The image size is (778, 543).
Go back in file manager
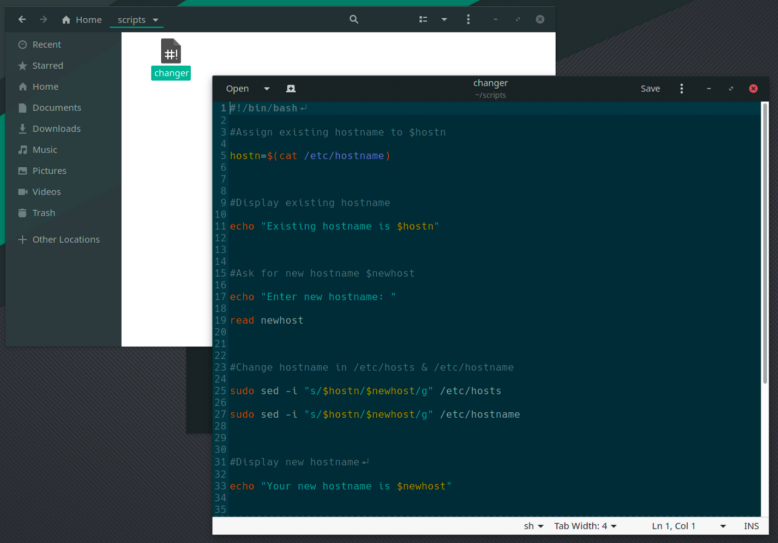click(x=22, y=19)
